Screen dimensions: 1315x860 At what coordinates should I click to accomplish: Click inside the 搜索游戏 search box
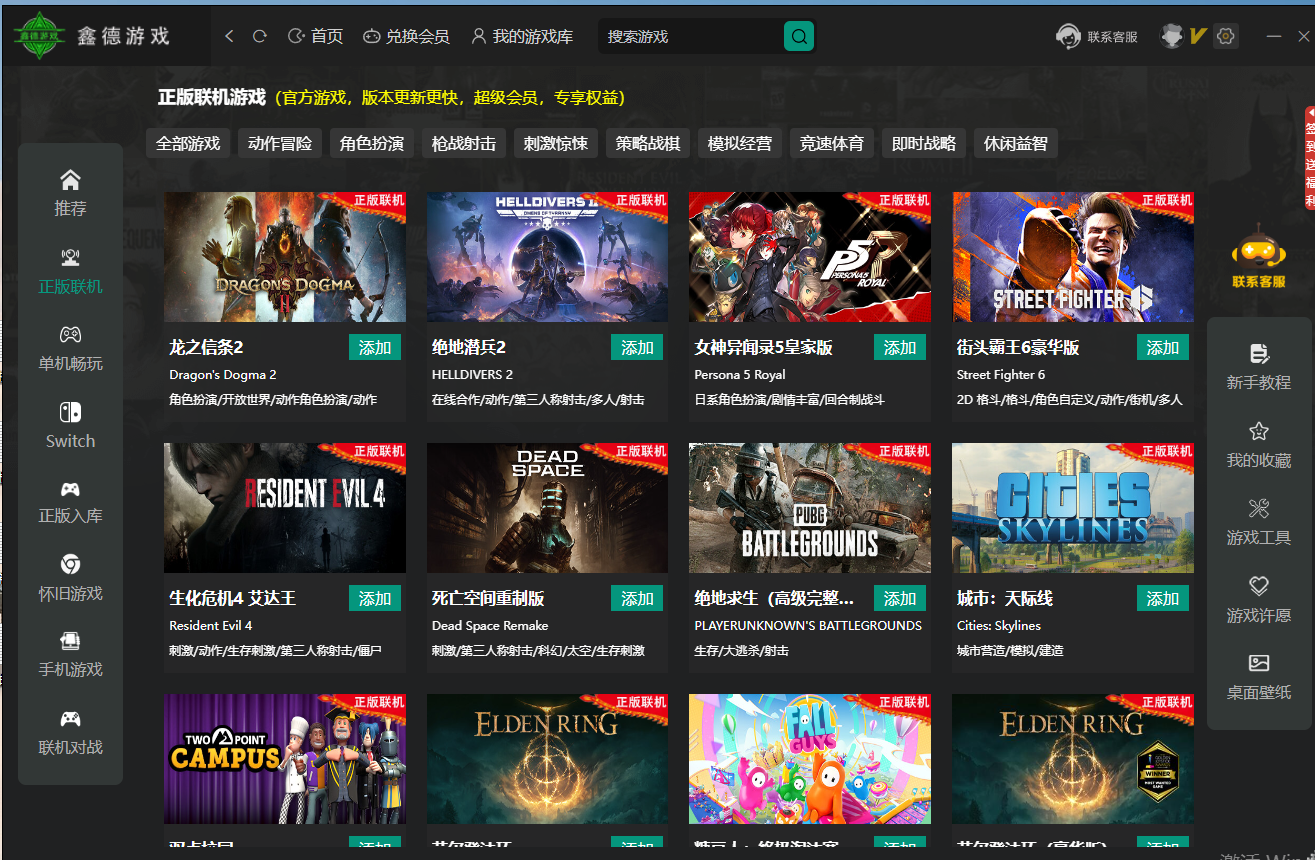point(690,37)
